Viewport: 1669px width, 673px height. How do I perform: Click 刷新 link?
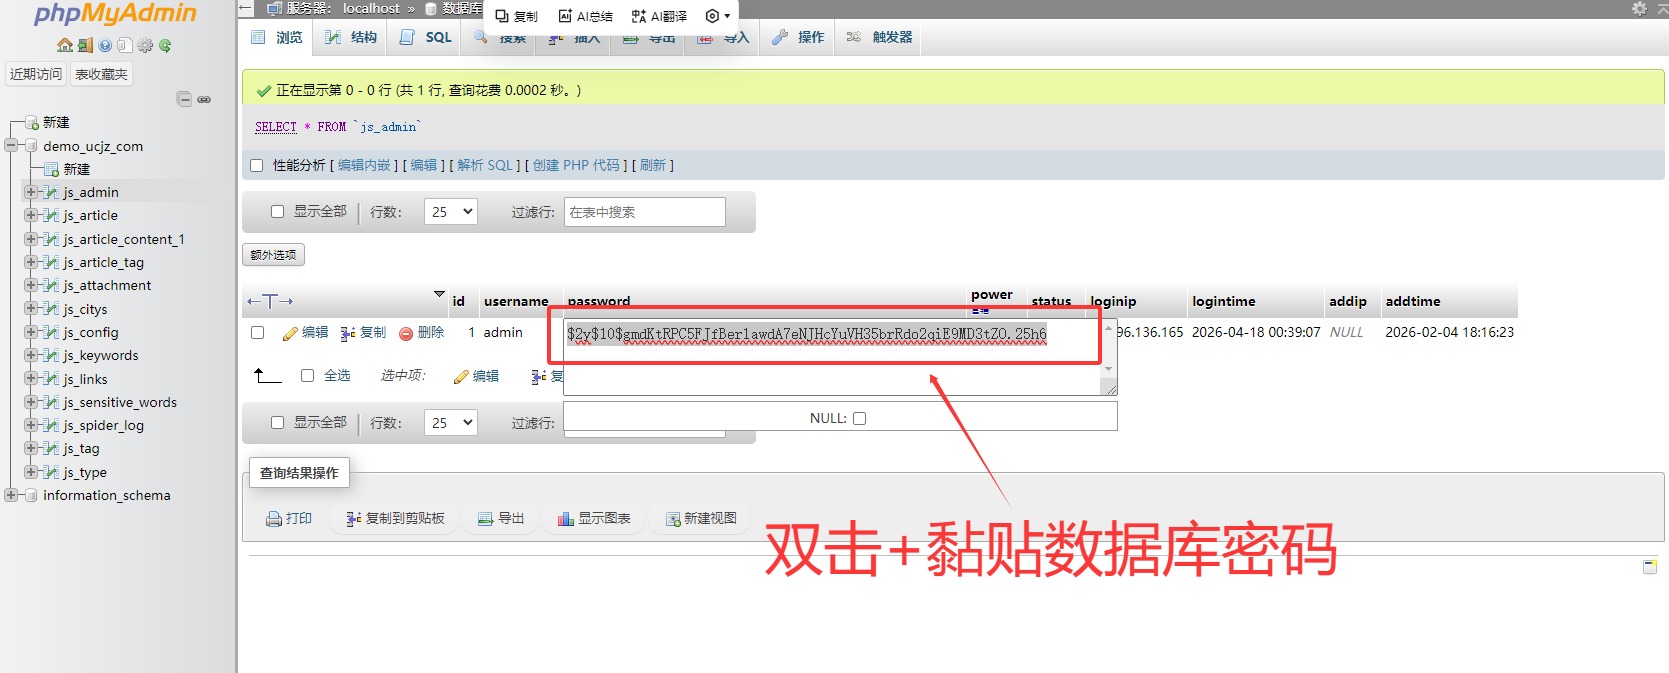(653, 166)
